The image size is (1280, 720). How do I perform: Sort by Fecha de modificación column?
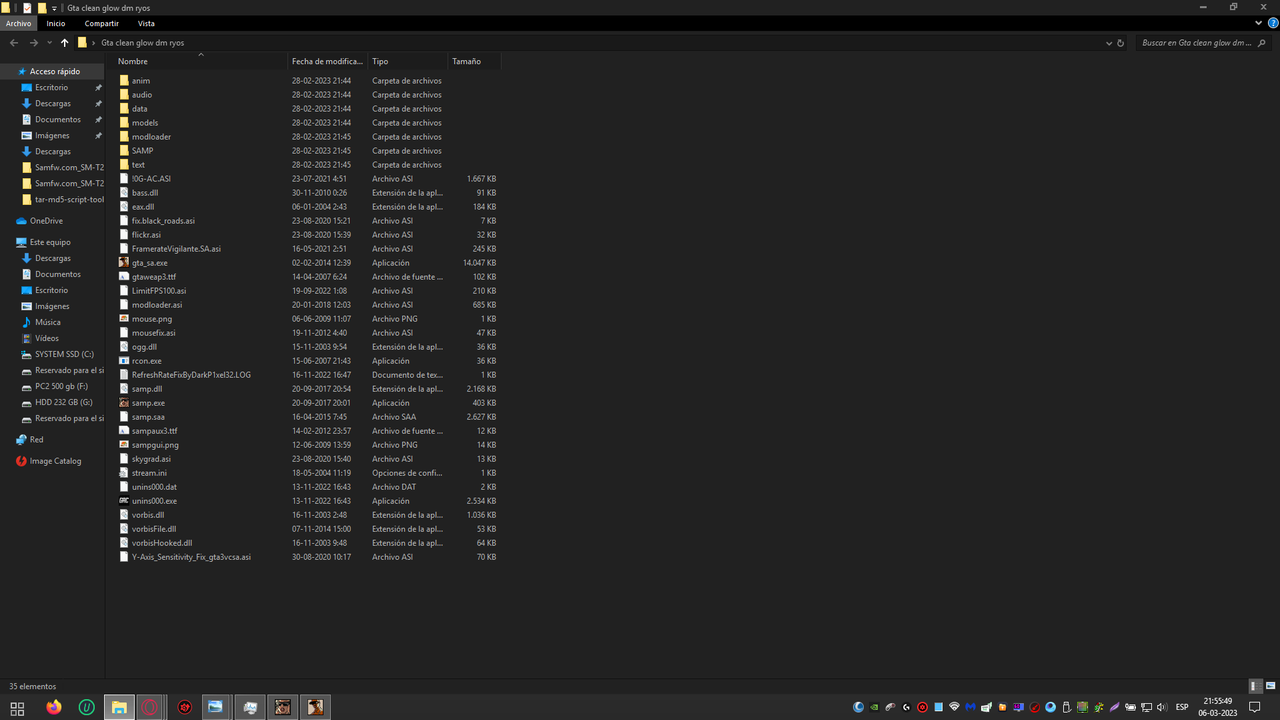328,62
